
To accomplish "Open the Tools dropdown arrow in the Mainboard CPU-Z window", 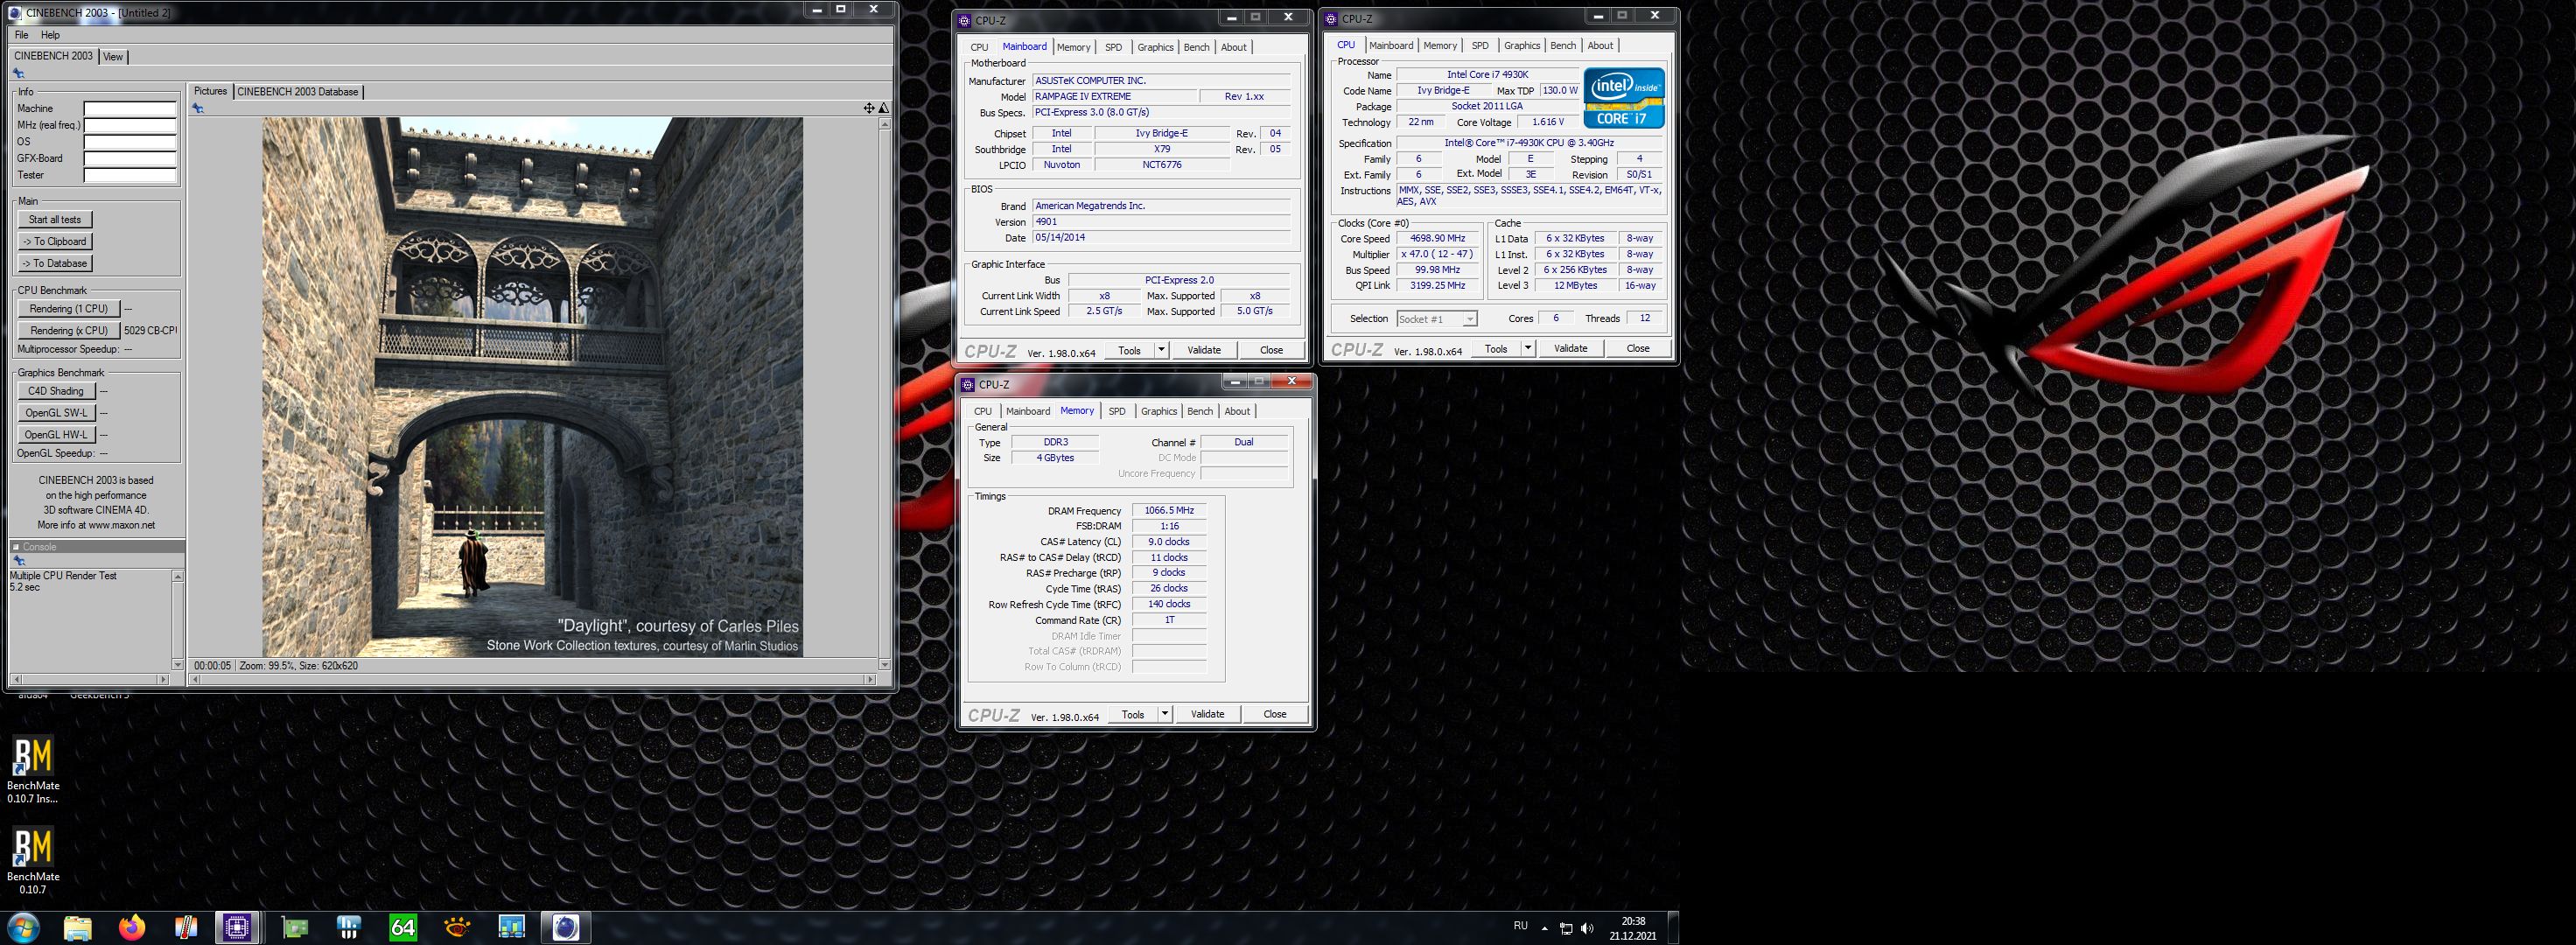I will click(1161, 350).
